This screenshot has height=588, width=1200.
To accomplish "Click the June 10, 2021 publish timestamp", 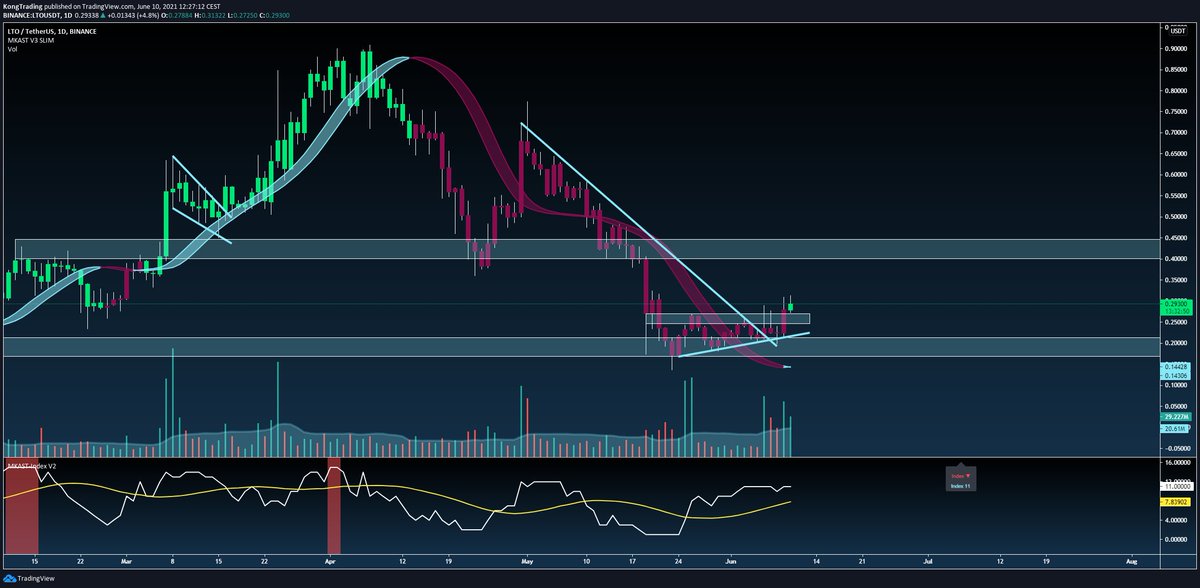I will (x=179, y=6).
